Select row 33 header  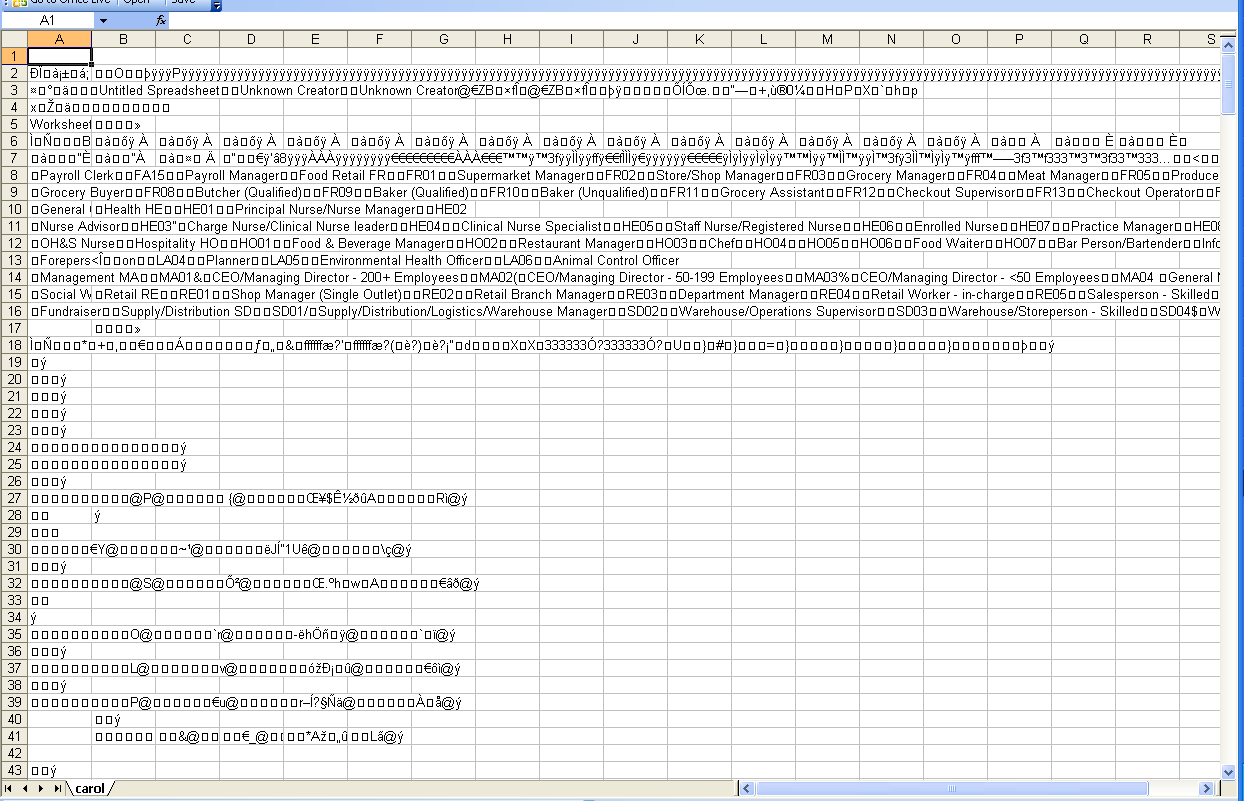pos(14,600)
